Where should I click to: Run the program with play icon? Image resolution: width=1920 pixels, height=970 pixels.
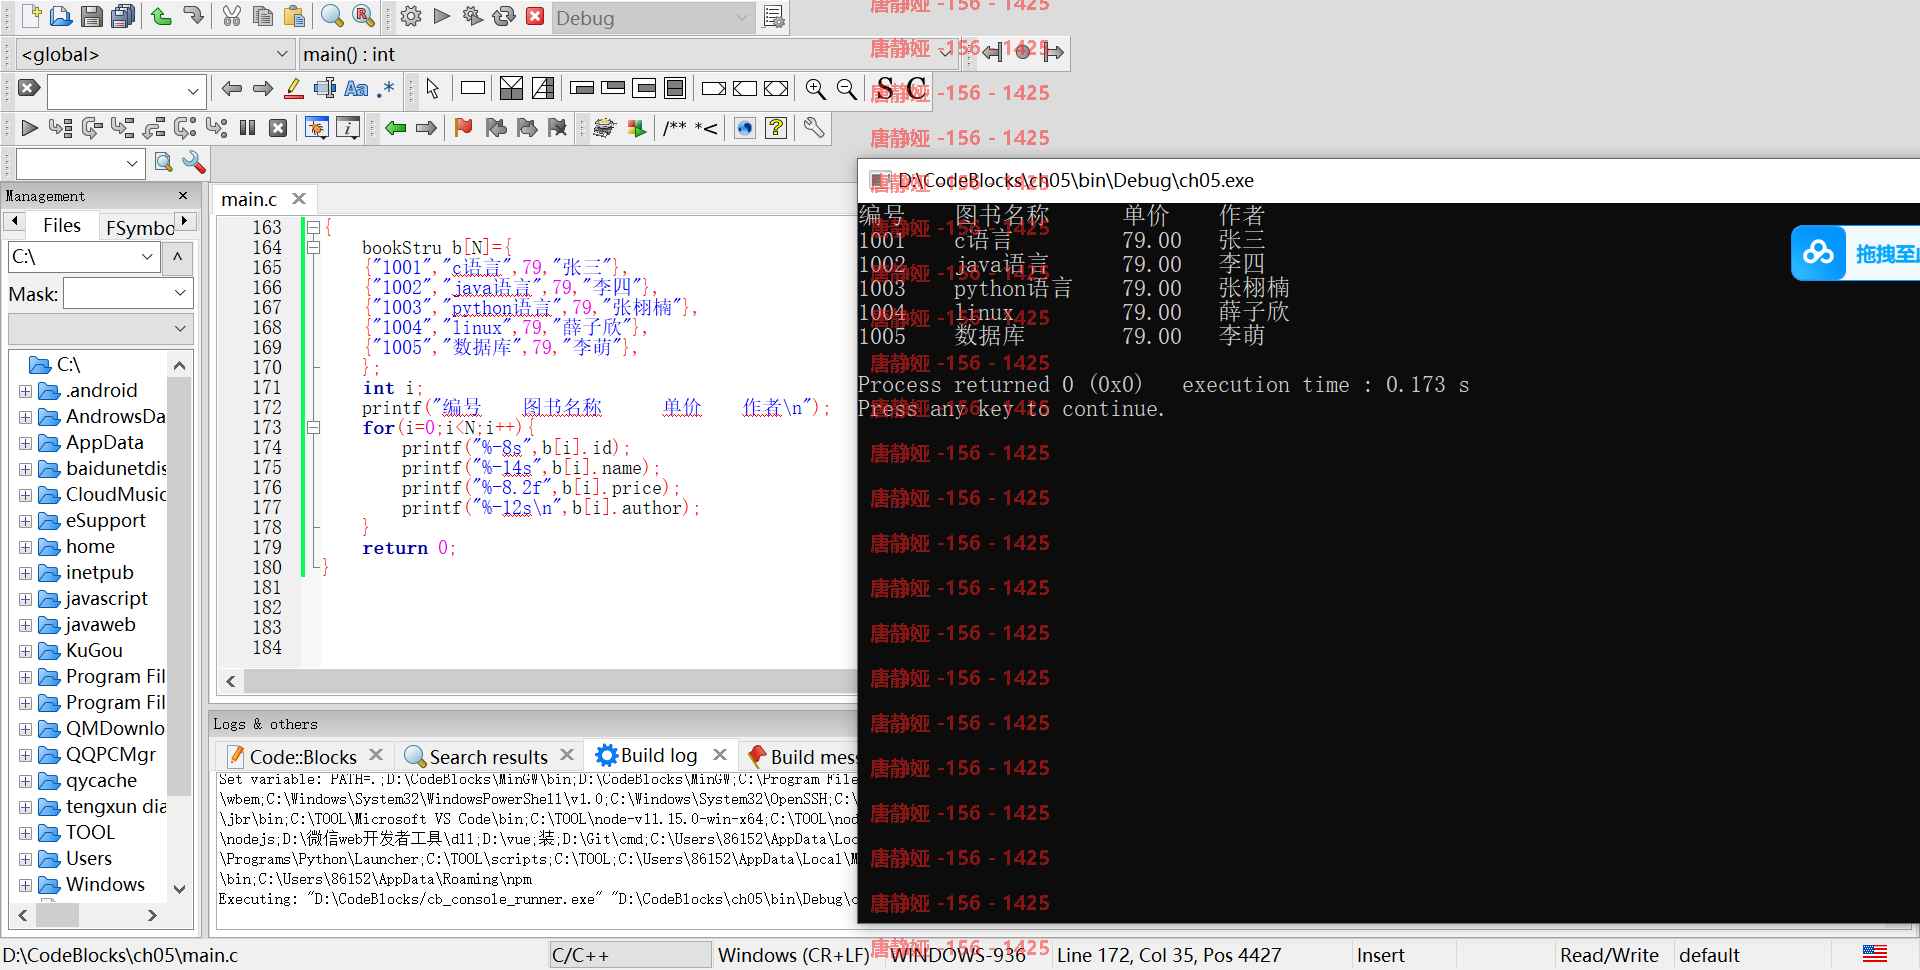(441, 16)
